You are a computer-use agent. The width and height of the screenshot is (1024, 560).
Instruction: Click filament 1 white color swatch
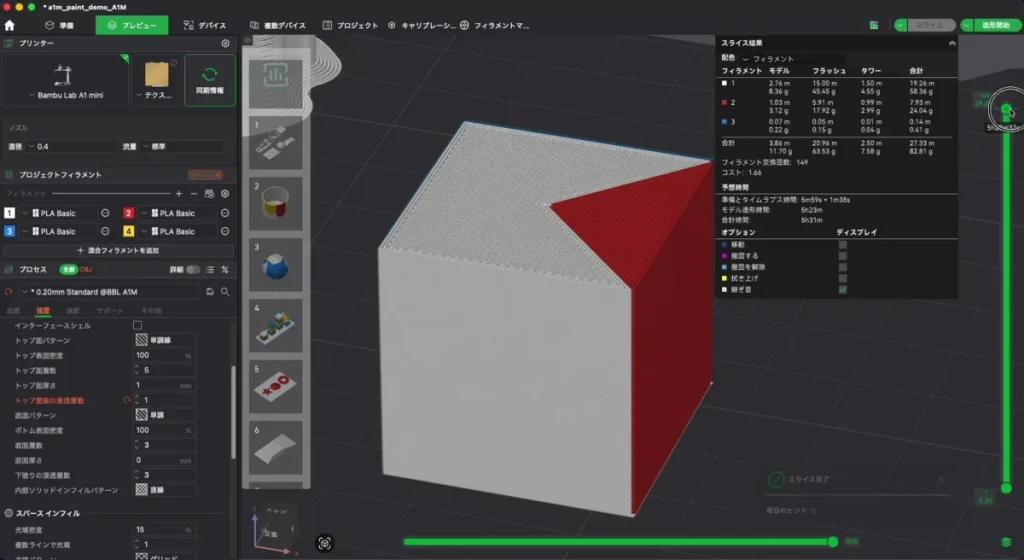(x=9, y=213)
